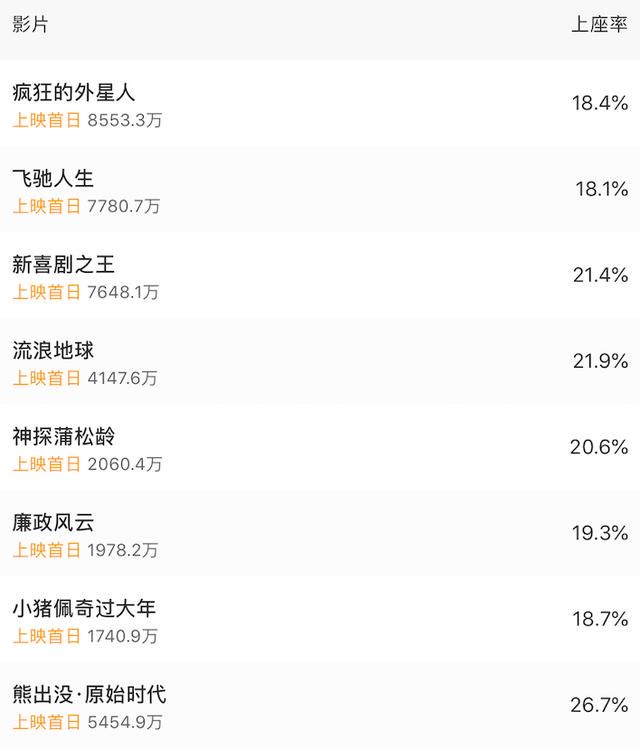Click the 上映首日 4147.6万 box office text
The height and width of the screenshot is (748, 640).
[85, 378]
